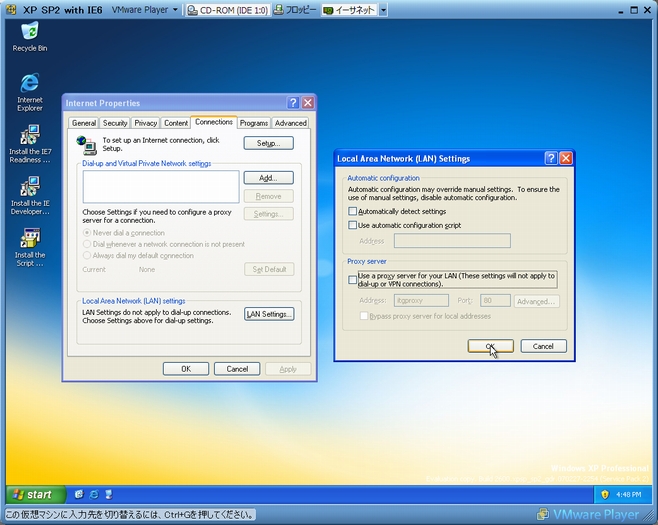This screenshot has height=525, width=658.
Task: Enable Use automatic configuration script checkbox
Action: tap(352, 225)
